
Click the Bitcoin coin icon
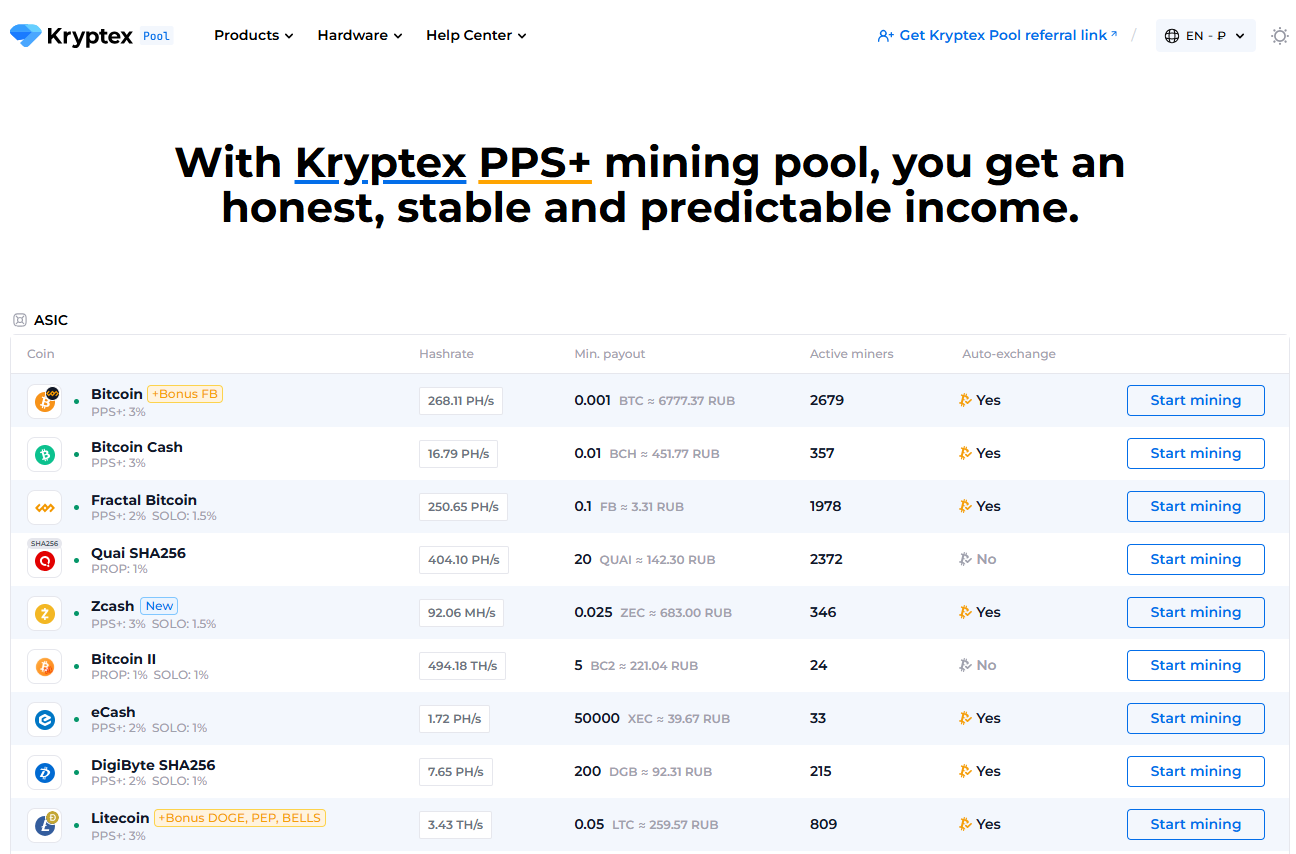45,401
